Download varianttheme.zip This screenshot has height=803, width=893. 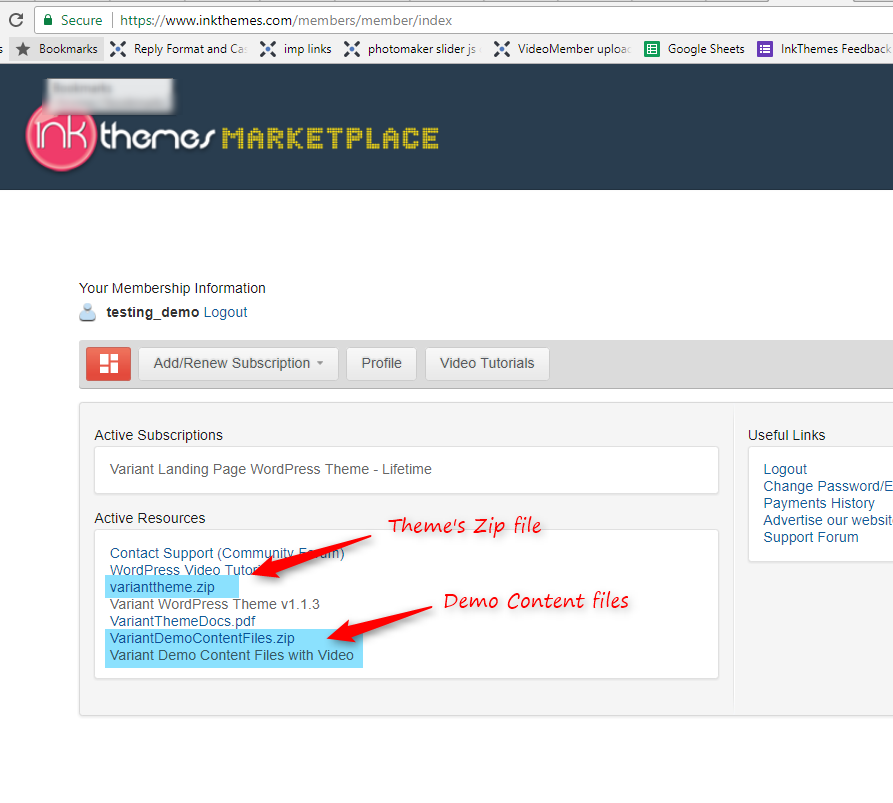pos(162,587)
